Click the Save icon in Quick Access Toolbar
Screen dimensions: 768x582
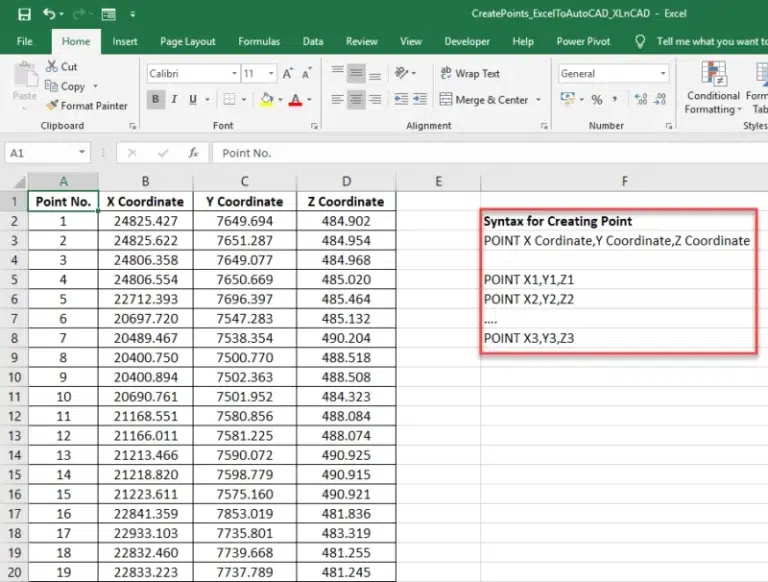click(x=24, y=14)
